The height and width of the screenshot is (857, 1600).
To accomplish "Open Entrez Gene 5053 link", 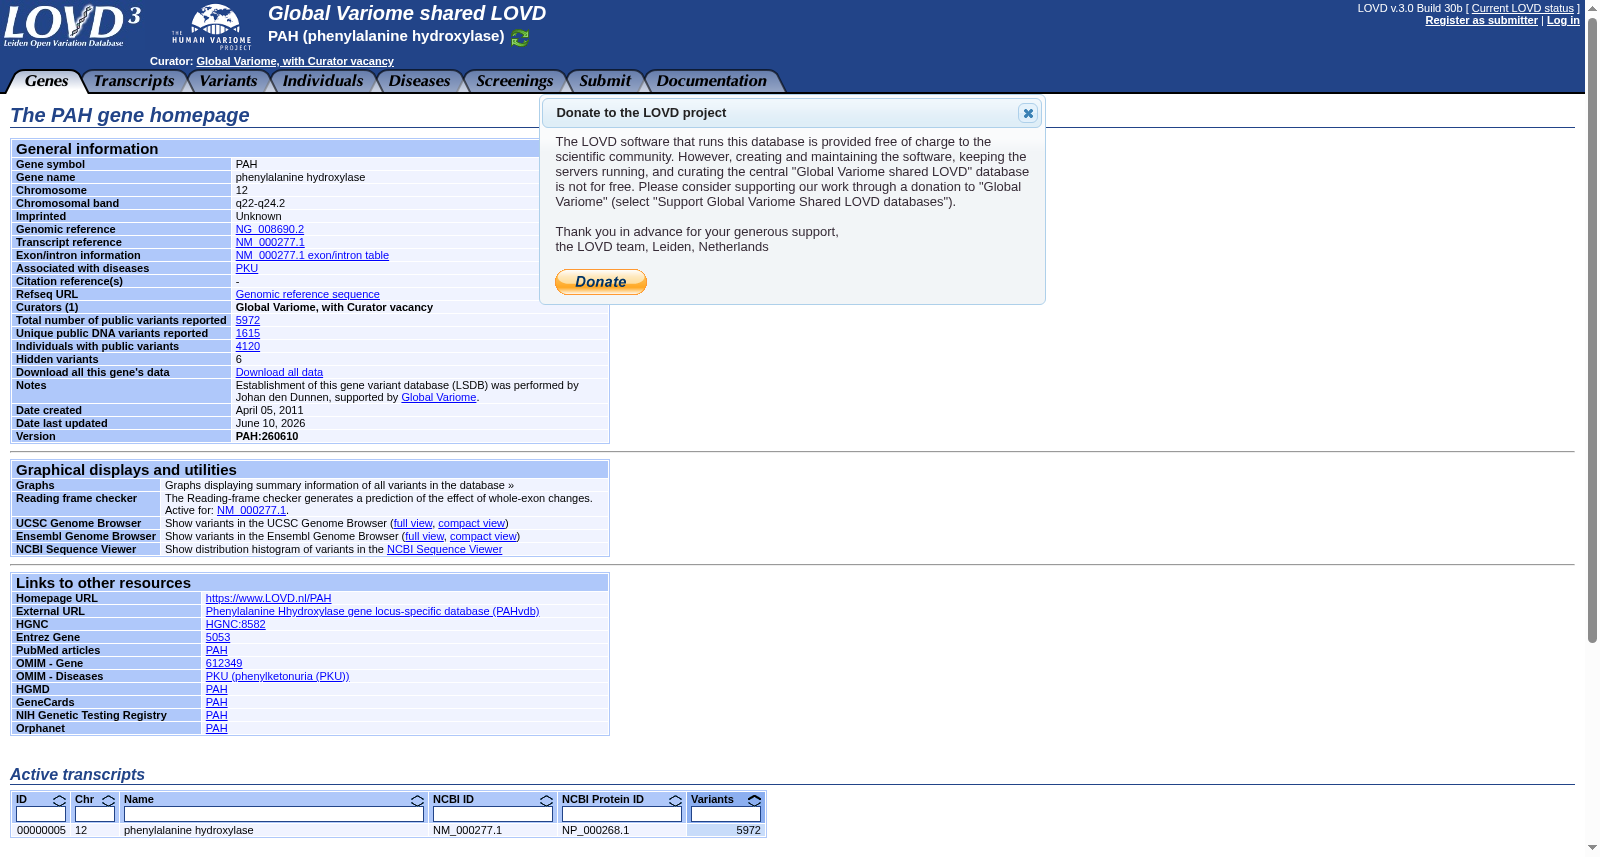I will (217, 637).
